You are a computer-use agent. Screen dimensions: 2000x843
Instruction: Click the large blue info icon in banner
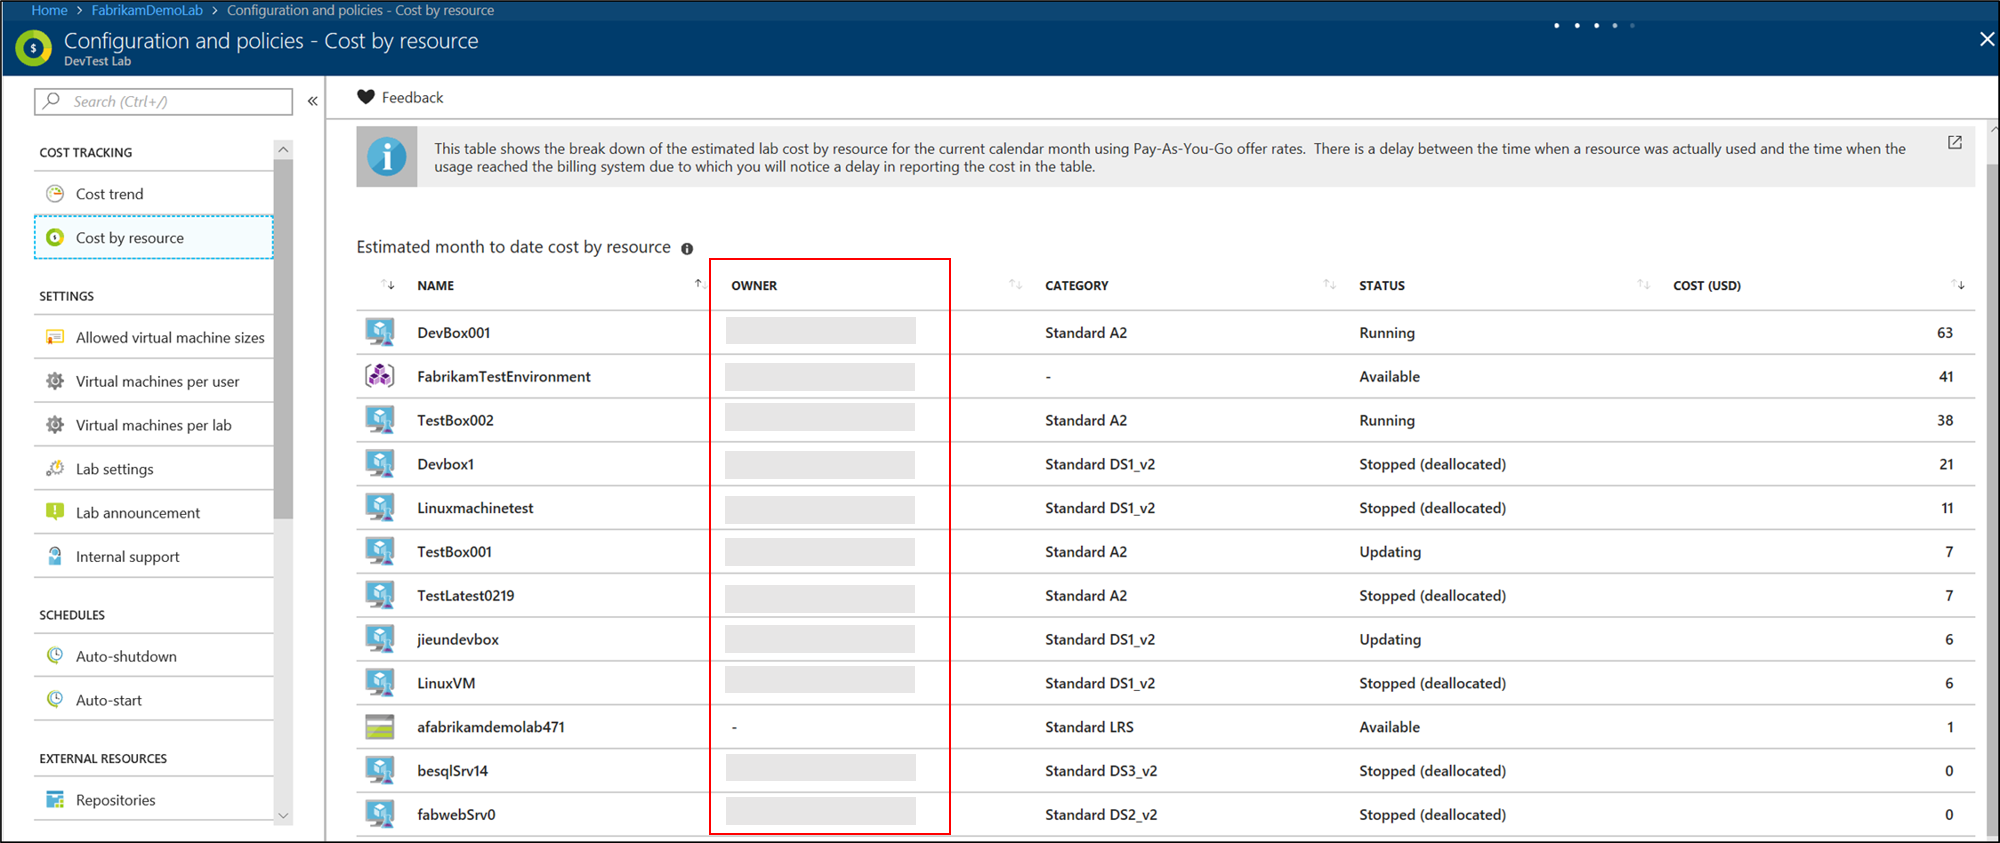click(387, 157)
